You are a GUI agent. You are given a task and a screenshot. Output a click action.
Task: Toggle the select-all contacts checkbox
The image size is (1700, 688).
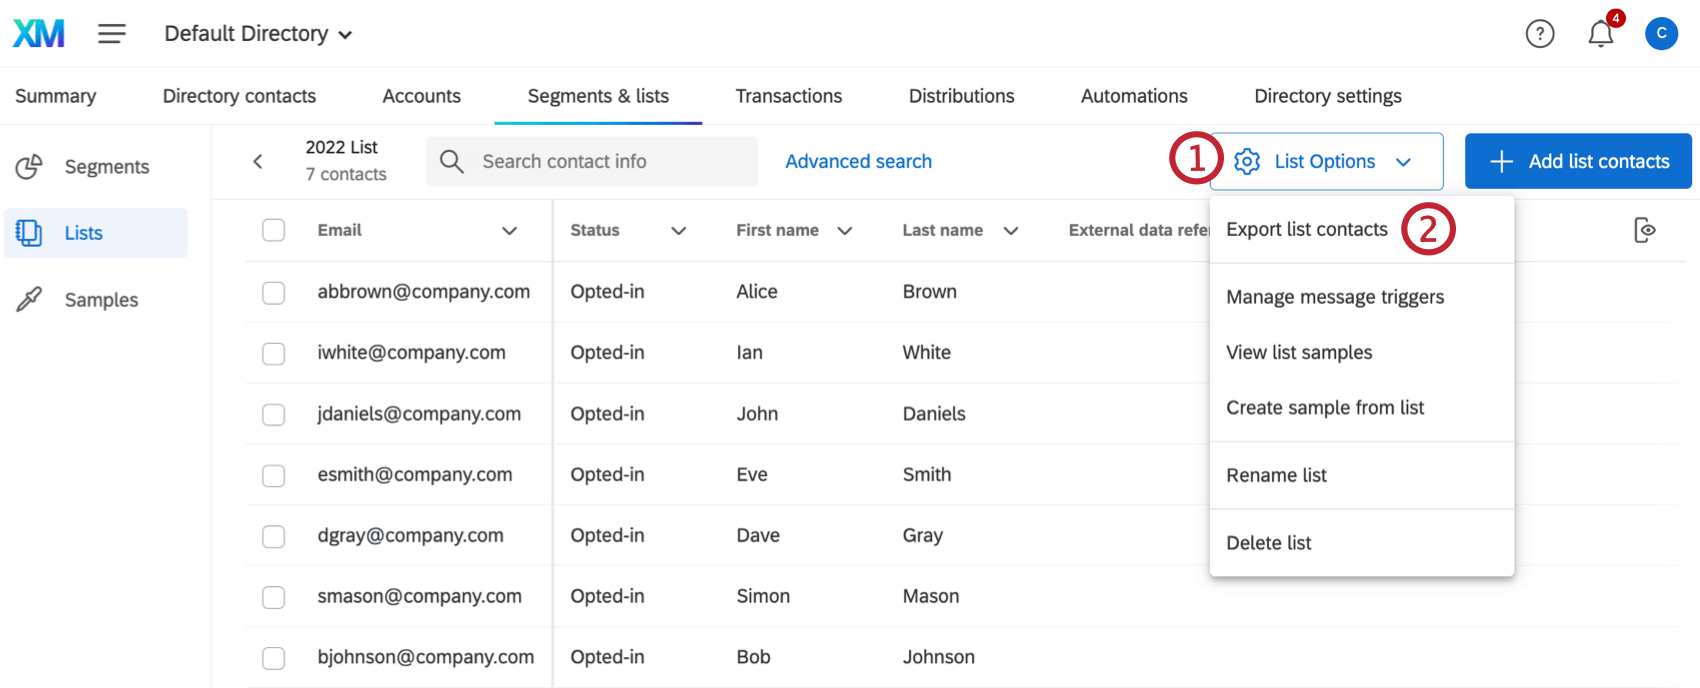coord(273,230)
